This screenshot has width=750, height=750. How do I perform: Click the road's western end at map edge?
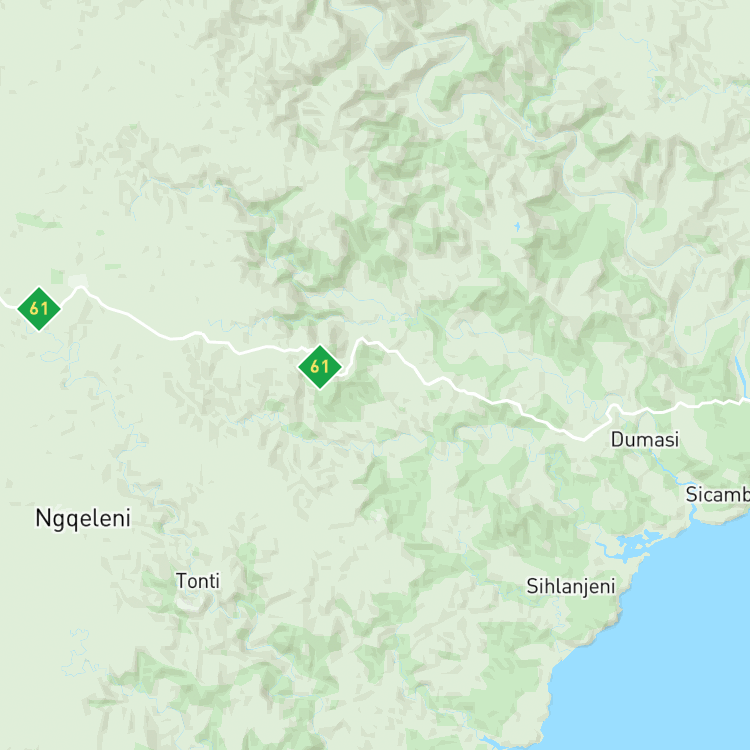[x=5, y=303]
